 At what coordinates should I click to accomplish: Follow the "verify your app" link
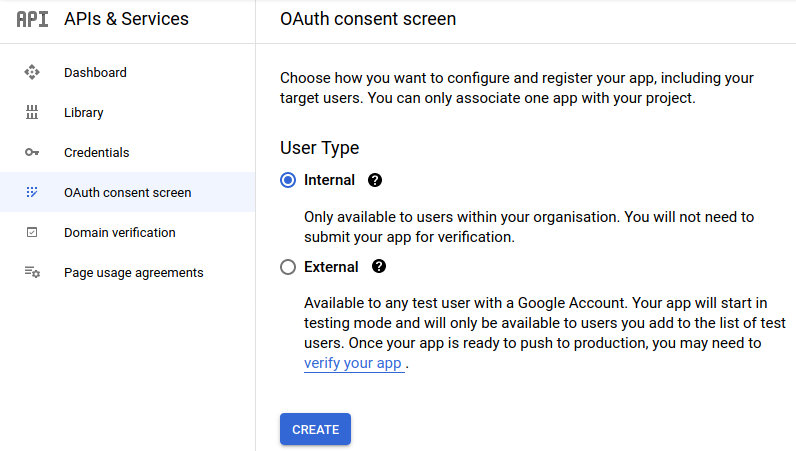353,364
